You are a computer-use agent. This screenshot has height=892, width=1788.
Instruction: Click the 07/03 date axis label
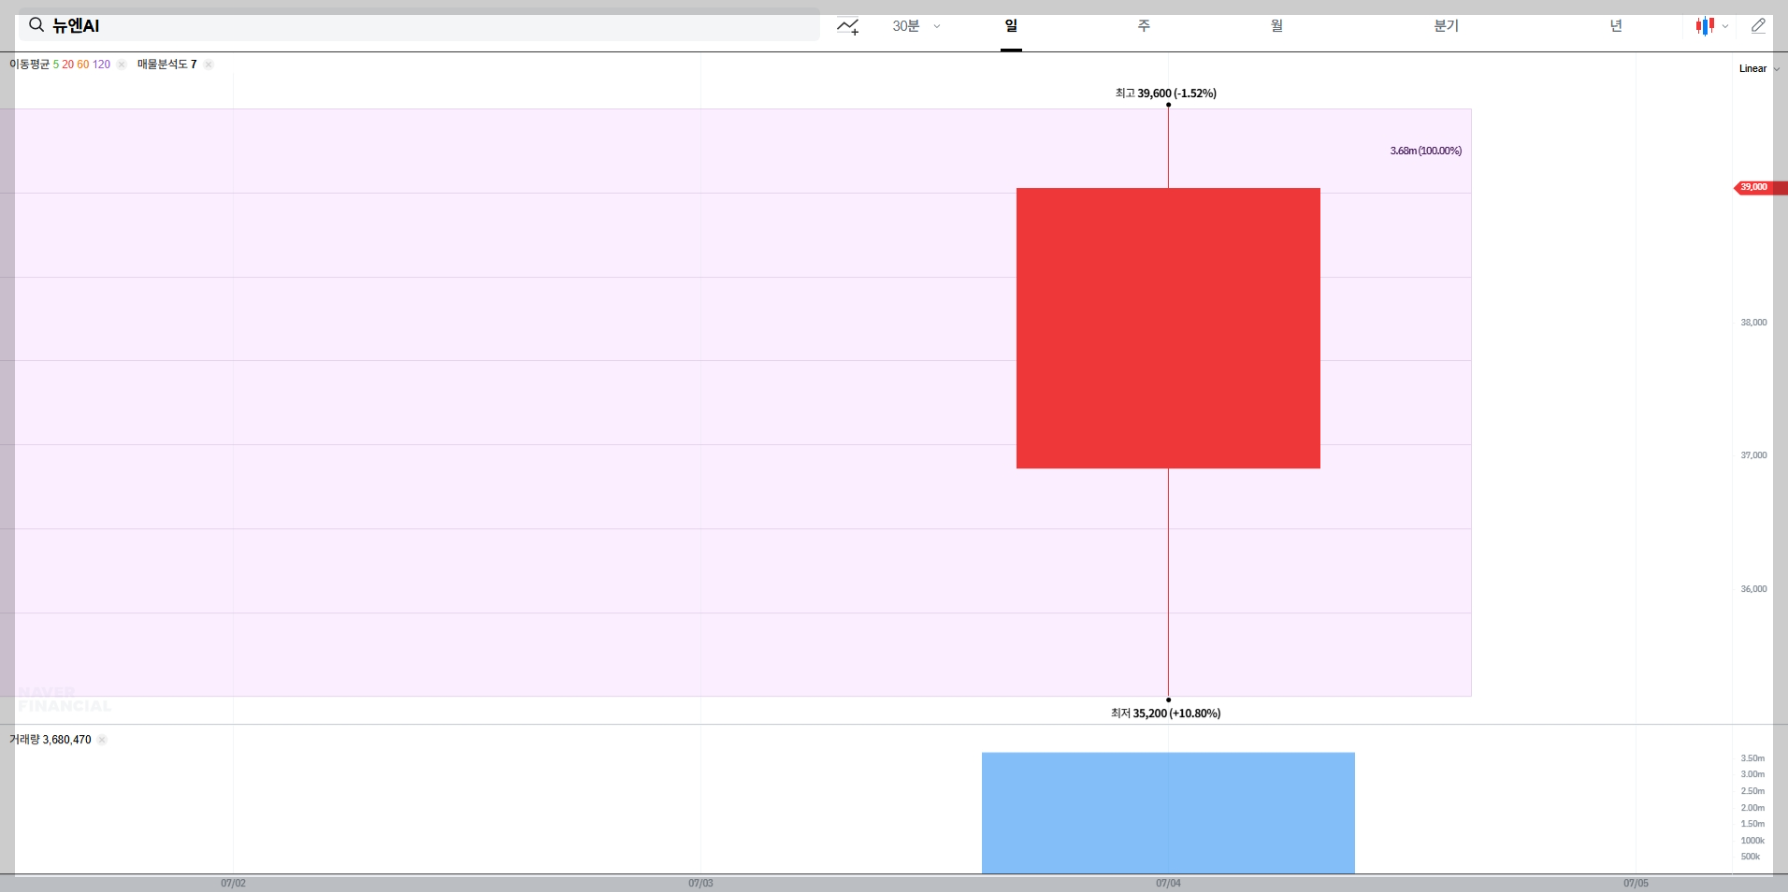click(701, 883)
